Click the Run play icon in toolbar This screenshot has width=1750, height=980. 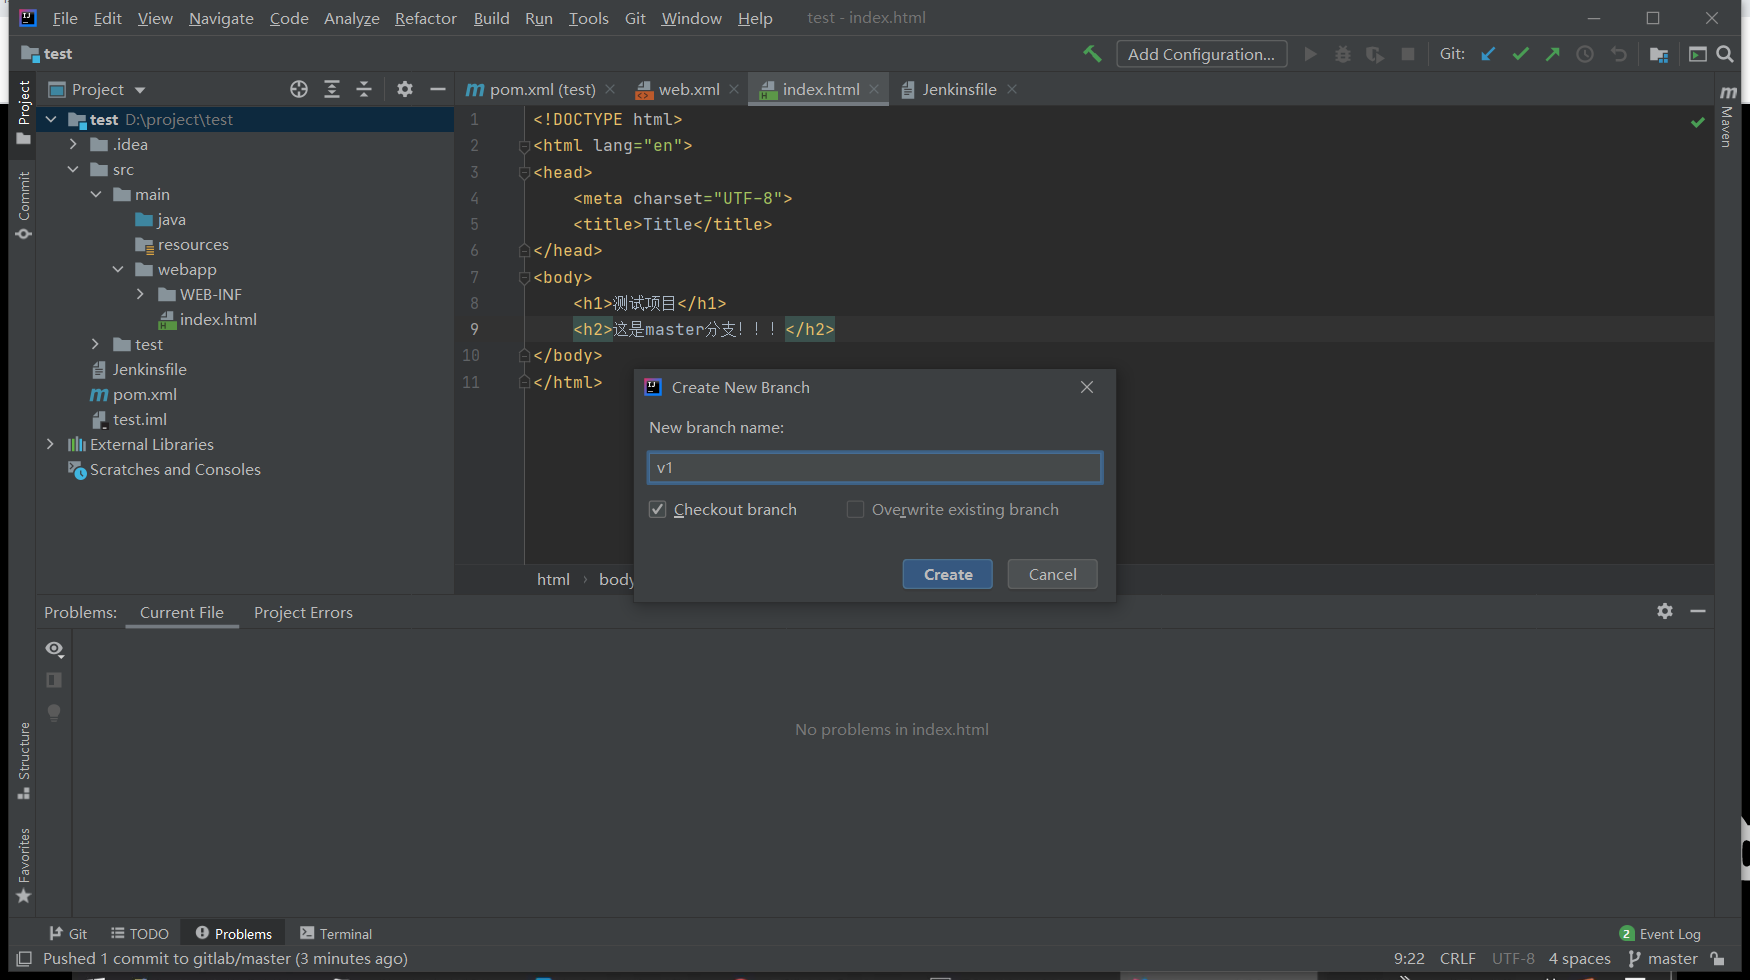click(x=1310, y=54)
